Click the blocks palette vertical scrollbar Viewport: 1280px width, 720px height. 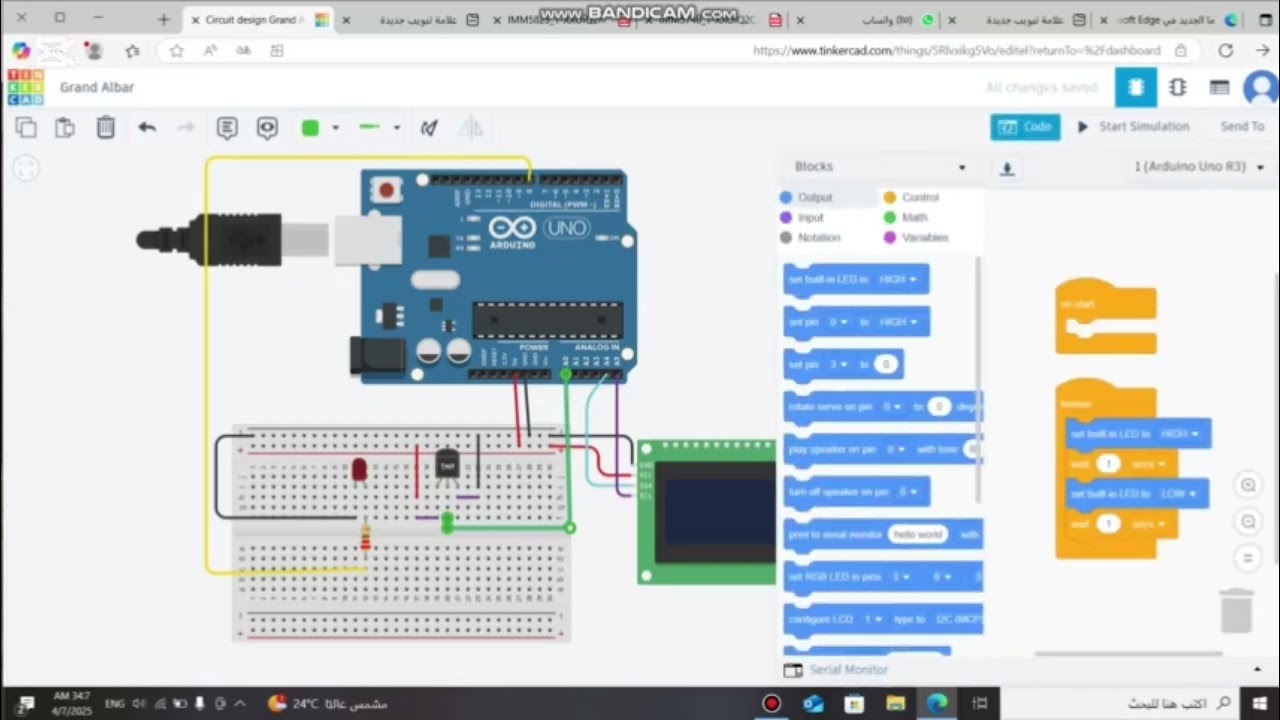click(x=977, y=380)
